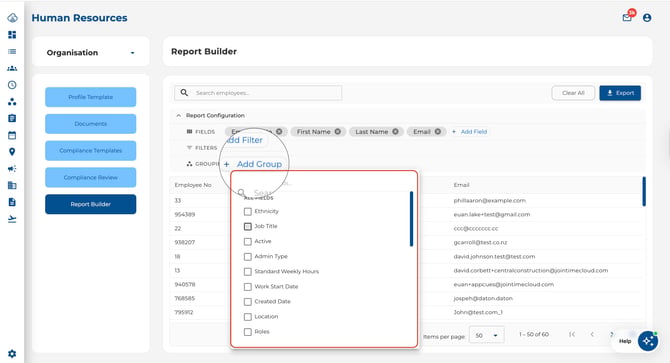This screenshot has width=670, height=363.
Task: Open the list view sidebar icon
Action: tap(12, 51)
